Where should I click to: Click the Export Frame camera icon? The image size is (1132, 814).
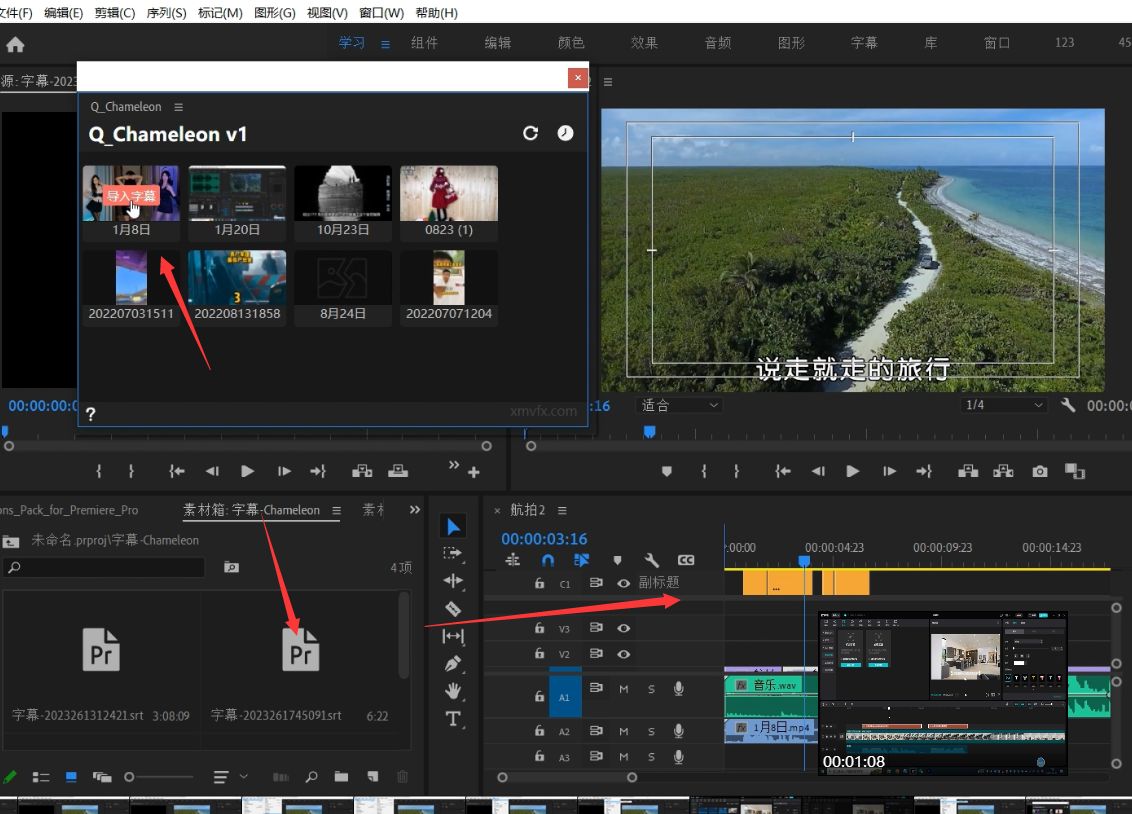[1040, 471]
